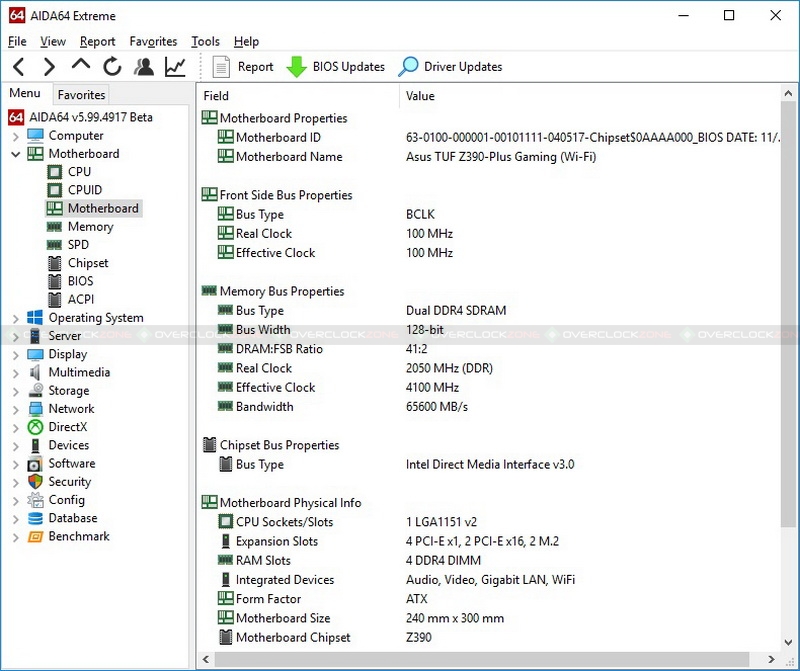800x671 pixels.
Task: Click the Value column header
Action: point(589,96)
